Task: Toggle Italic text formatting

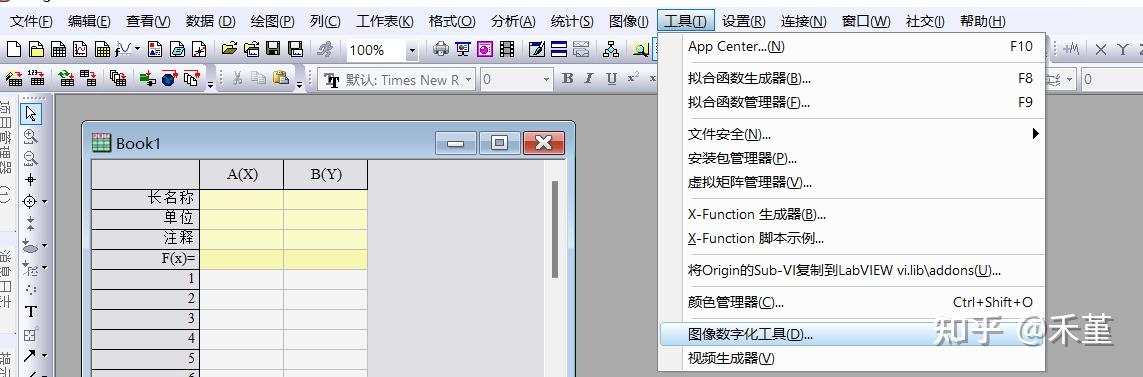Action: pos(589,79)
